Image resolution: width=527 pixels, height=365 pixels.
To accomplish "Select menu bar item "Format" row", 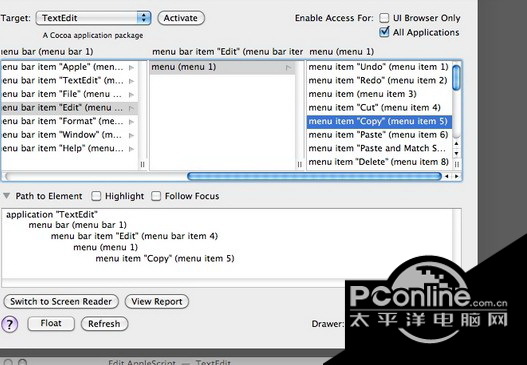I will [x=69, y=121].
